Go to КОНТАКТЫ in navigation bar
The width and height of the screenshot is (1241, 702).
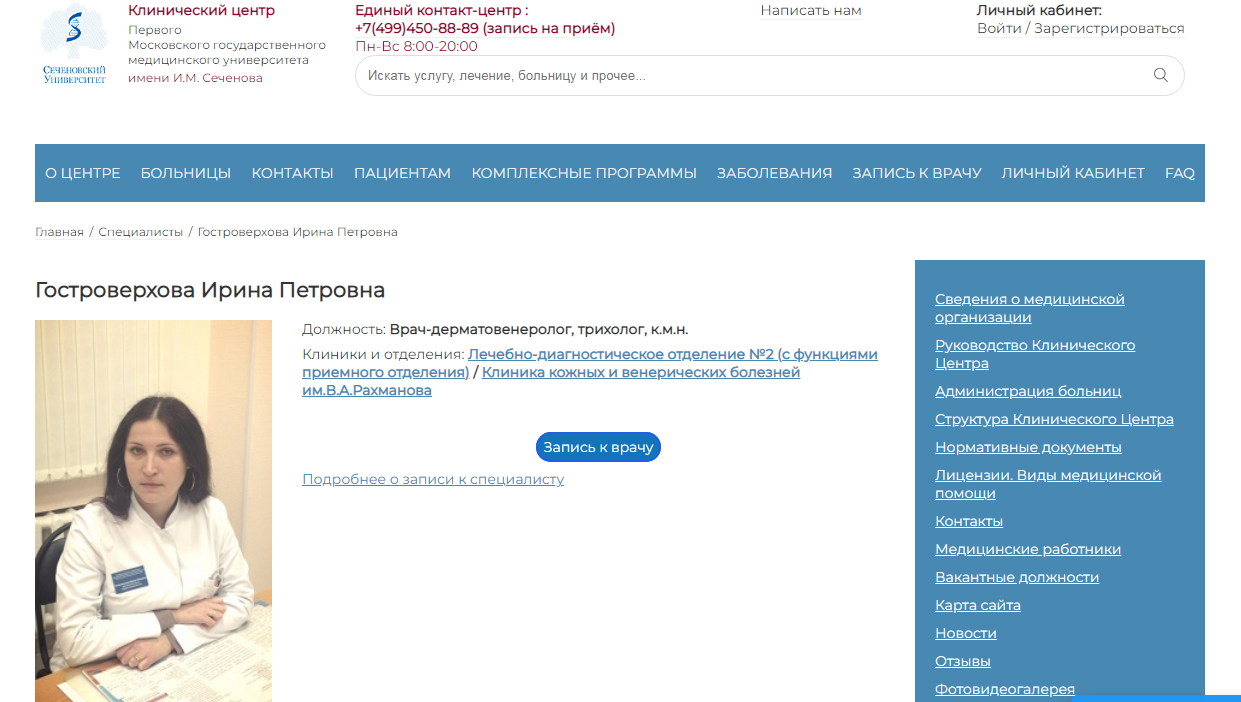(292, 173)
